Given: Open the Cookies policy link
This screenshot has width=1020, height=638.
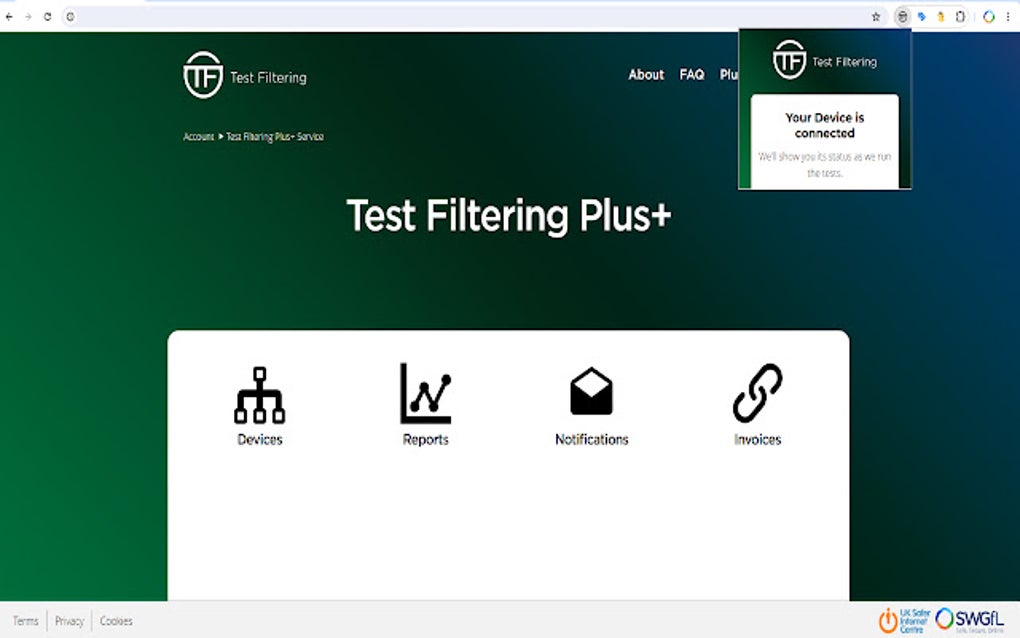Looking at the screenshot, I should pos(115,620).
